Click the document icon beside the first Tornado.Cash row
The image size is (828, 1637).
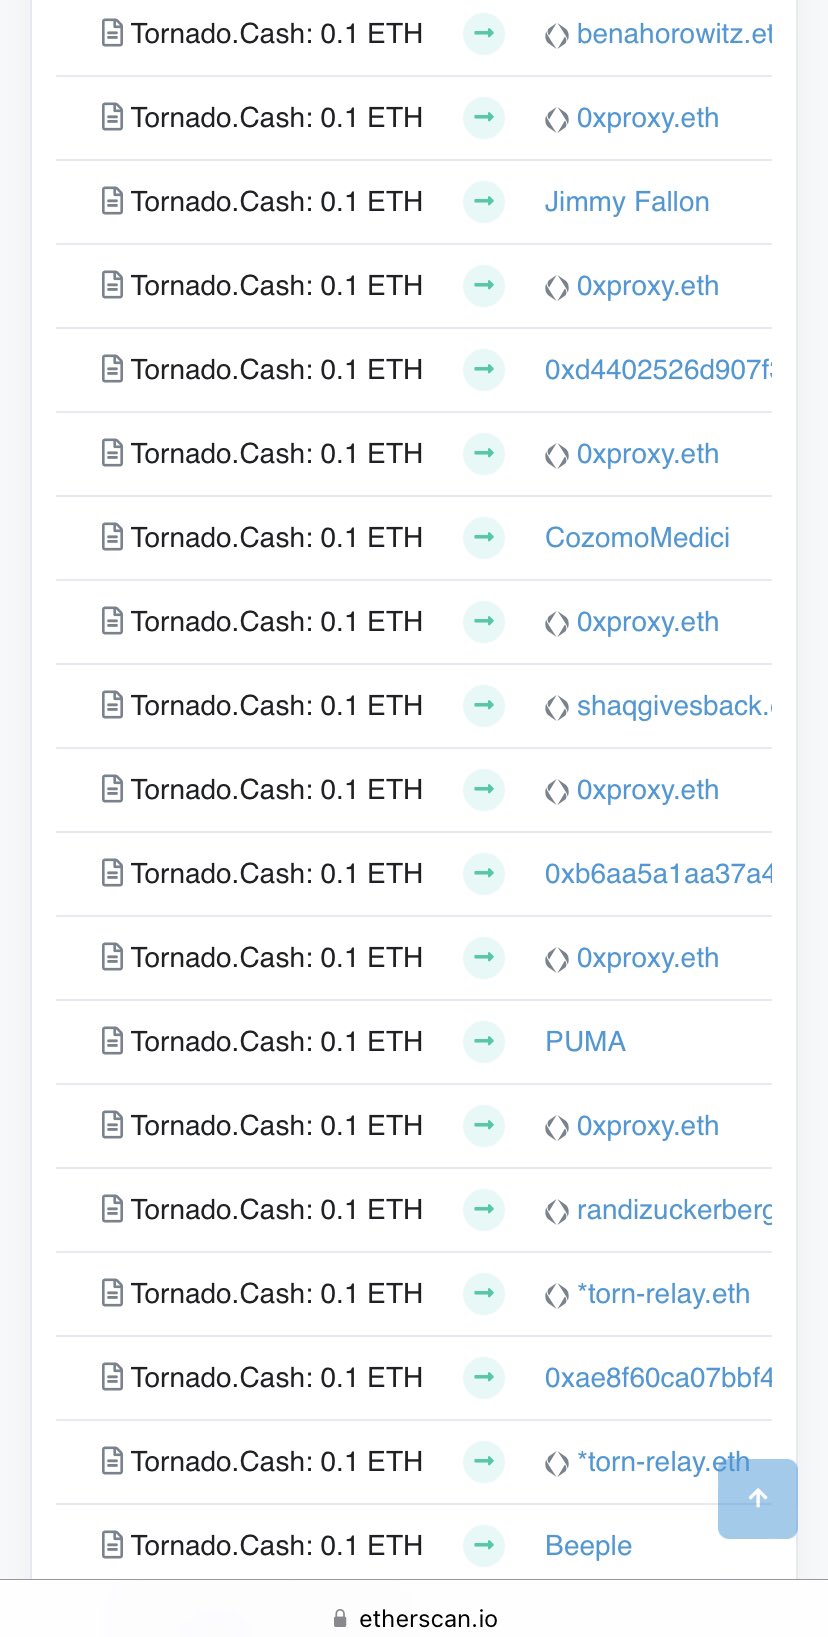click(112, 33)
